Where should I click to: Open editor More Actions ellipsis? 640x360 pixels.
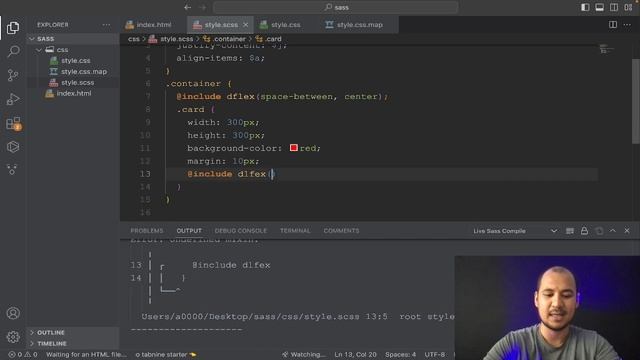point(627,24)
